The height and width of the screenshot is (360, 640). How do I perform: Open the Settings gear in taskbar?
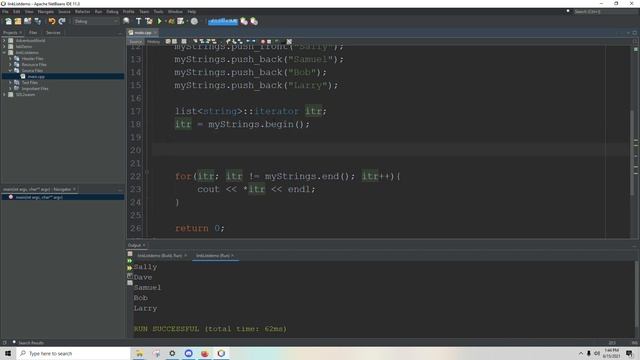tap(172, 353)
